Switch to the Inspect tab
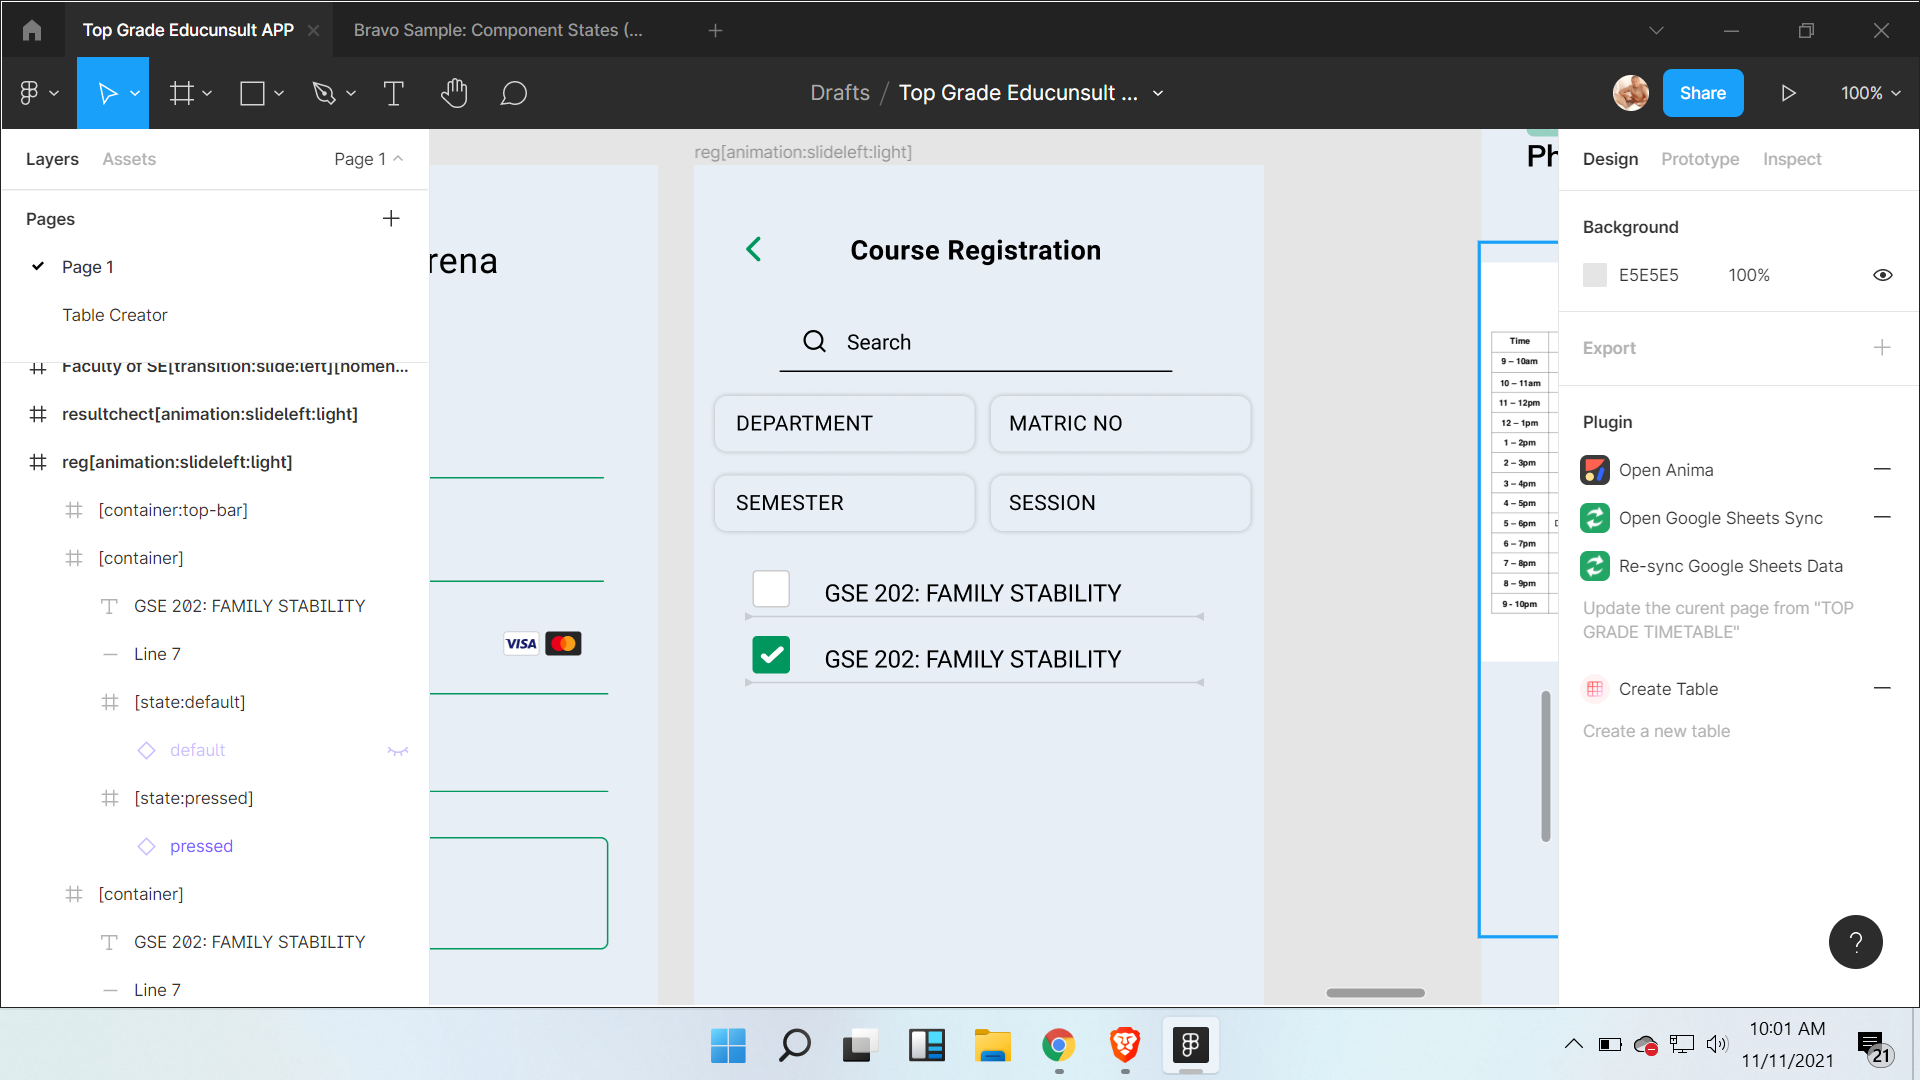The width and height of the screenshot is (1920, 1080). tap(1792, 159)
